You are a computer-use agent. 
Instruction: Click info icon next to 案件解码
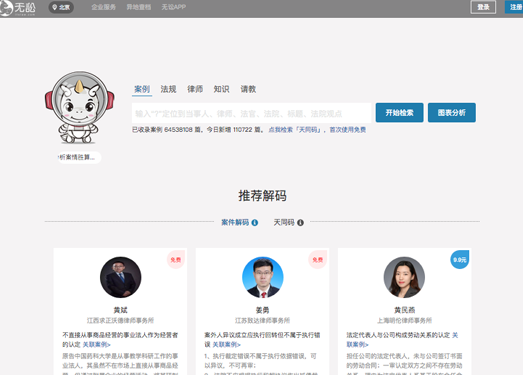pos(255,223)
